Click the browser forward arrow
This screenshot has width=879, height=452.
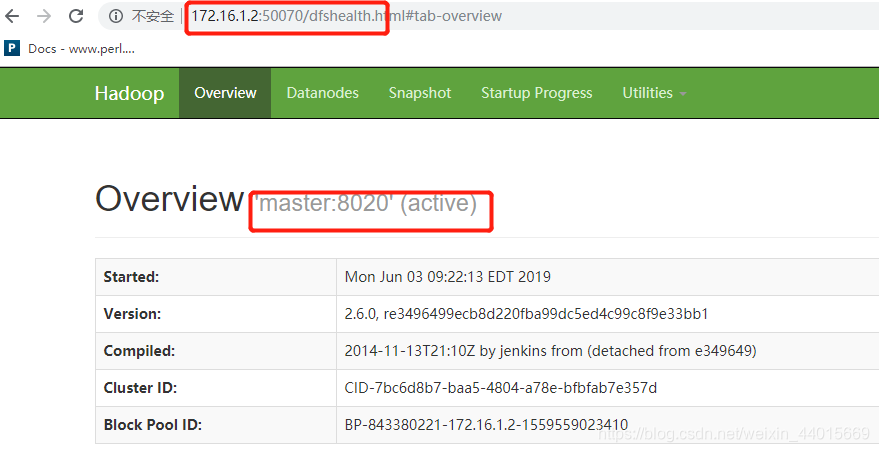[x=44, y=16]
